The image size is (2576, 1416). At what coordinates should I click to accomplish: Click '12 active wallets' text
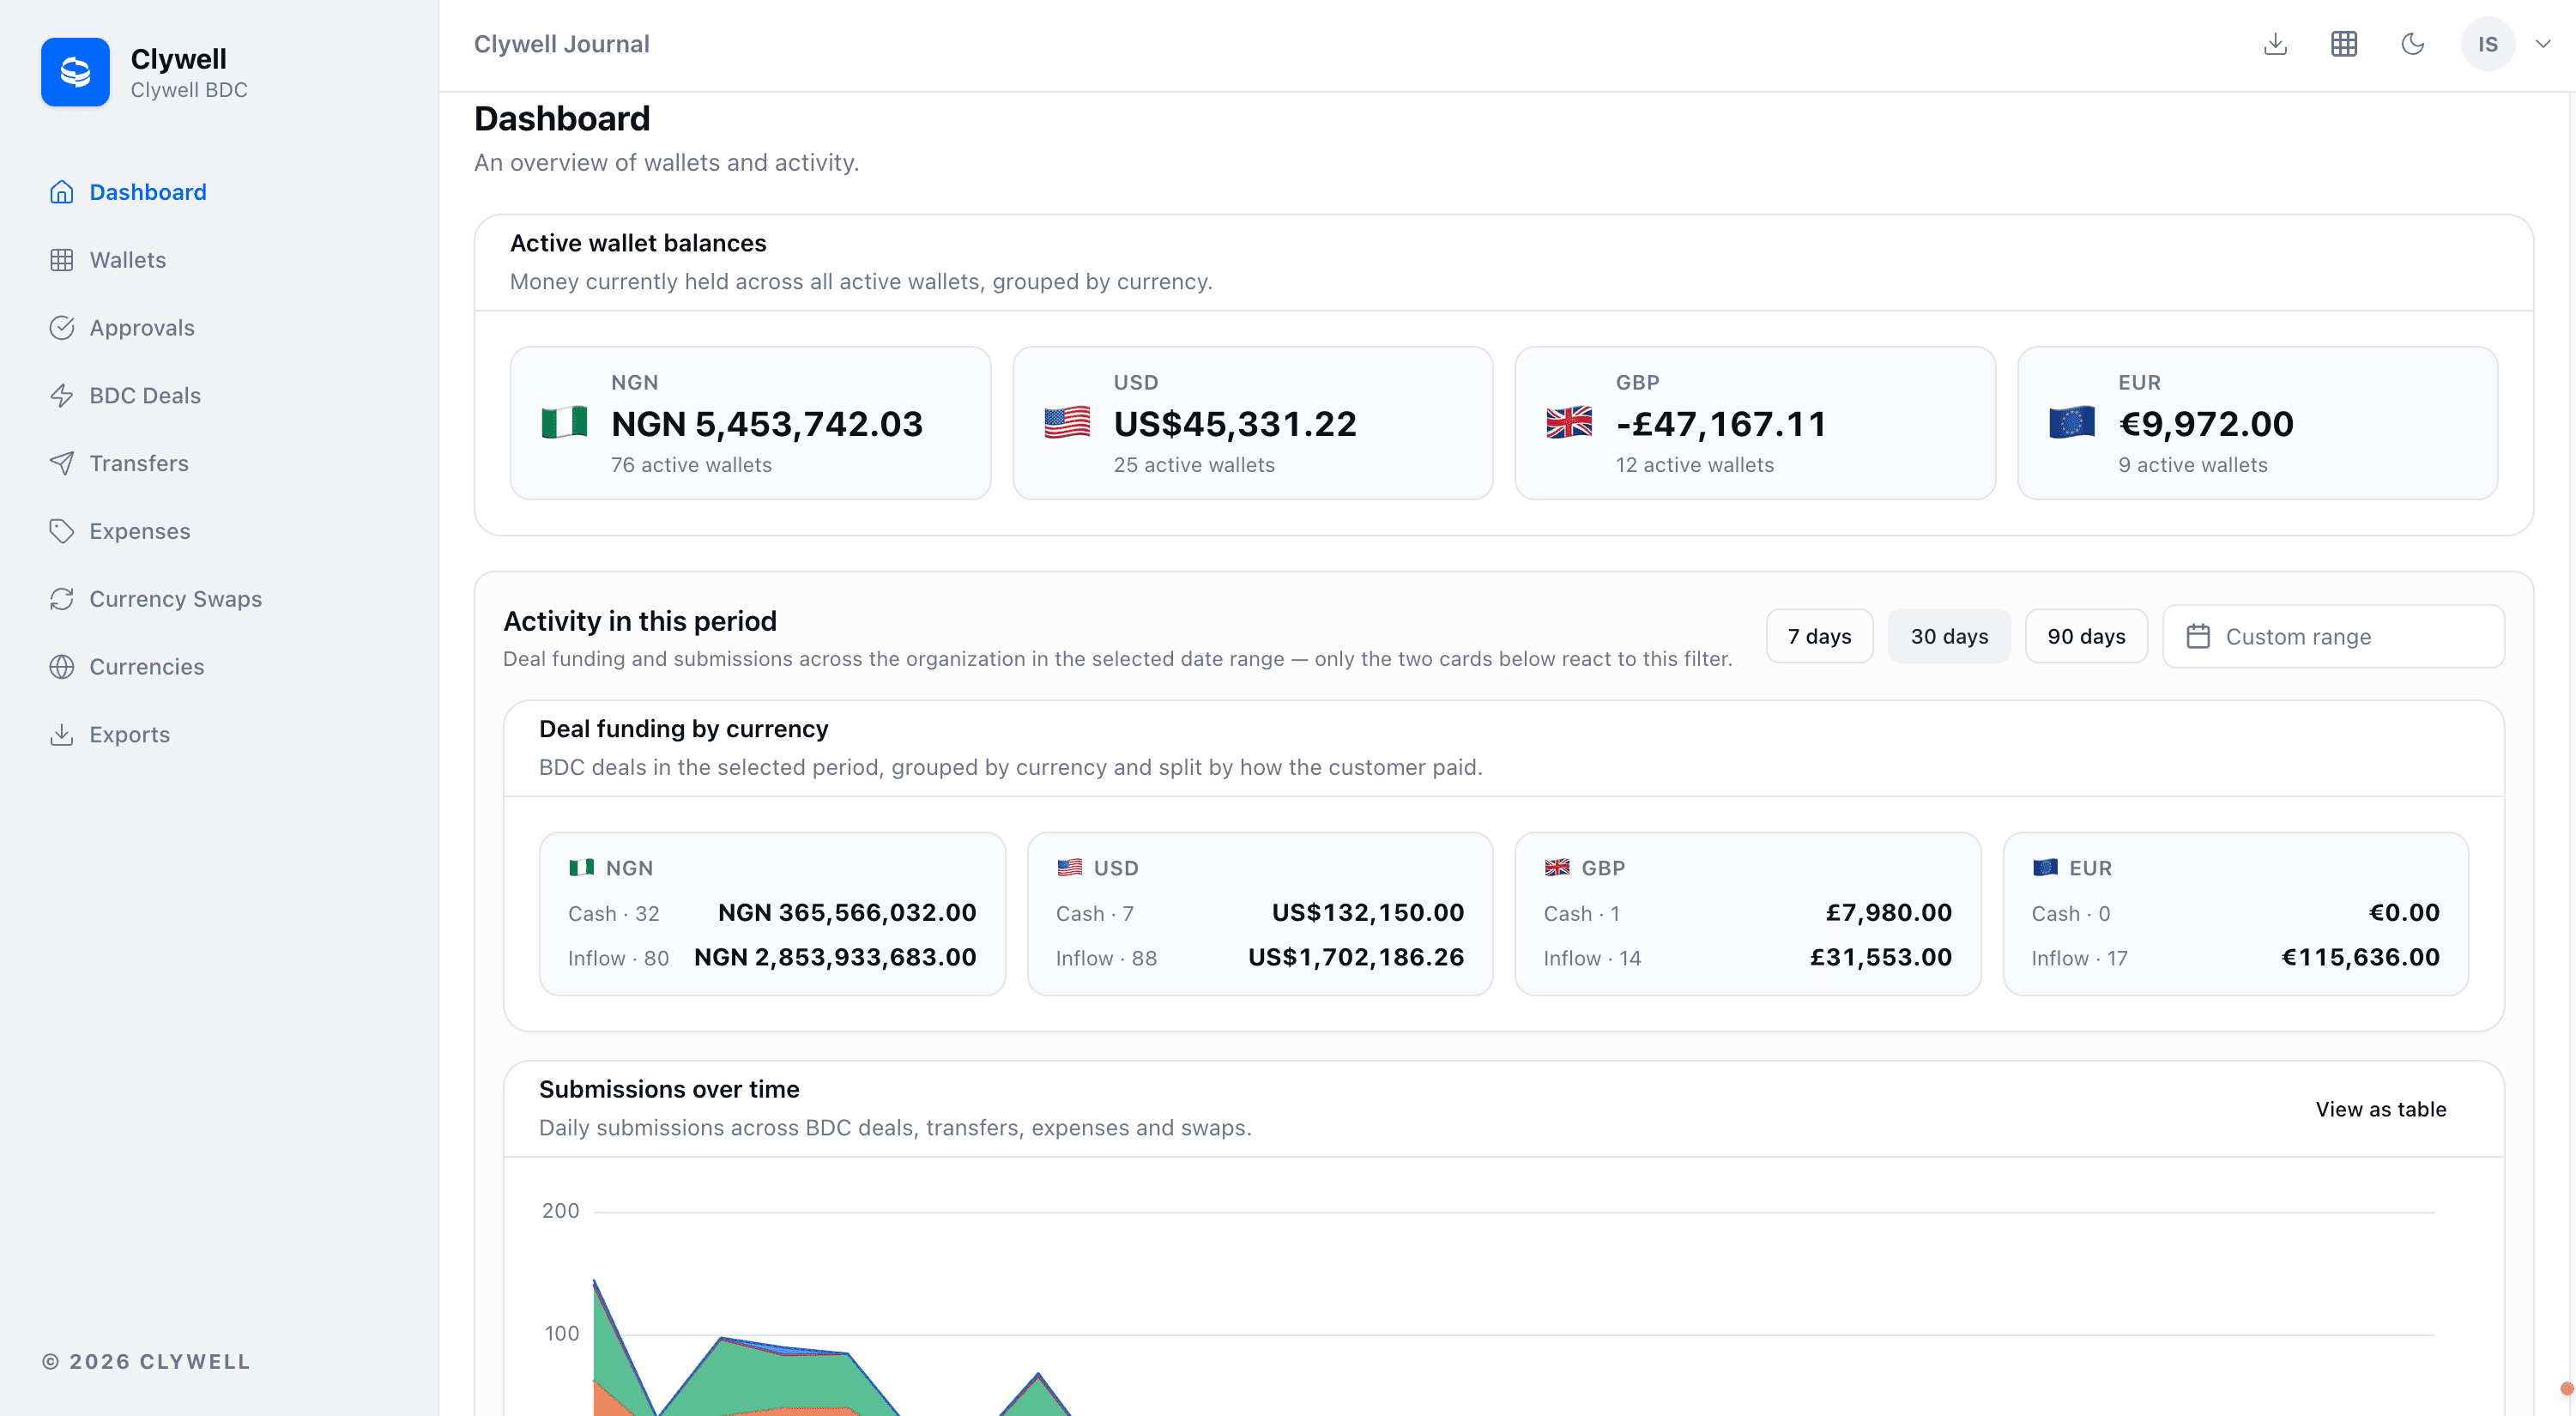pyautogui.click(x=1694, y=465)
